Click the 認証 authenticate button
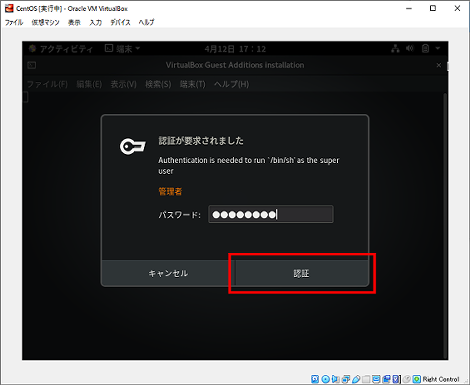This screenshot has height=385, width=470. pos(302,273)
